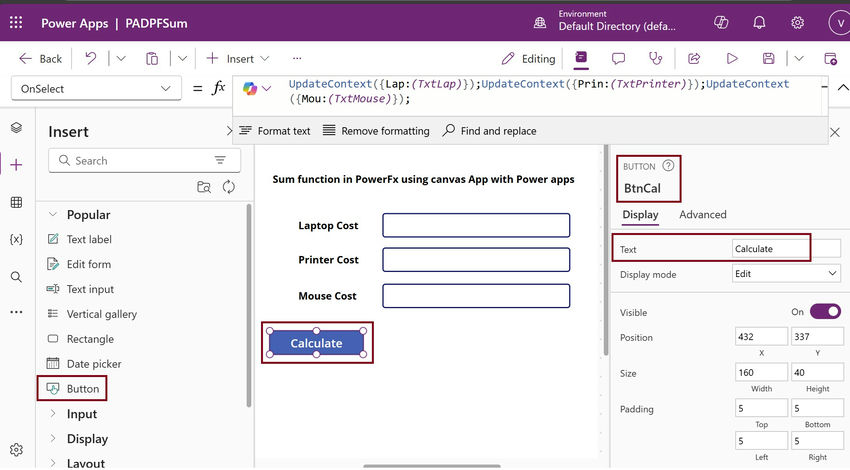Insert a Rectangle control
Viewport: 850px width, 470px height.
(x=80, y=339)
